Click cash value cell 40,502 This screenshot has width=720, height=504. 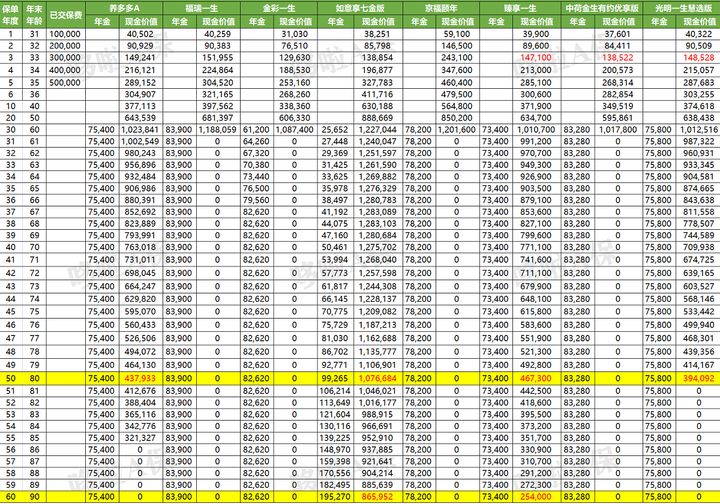tap(141, 34)
